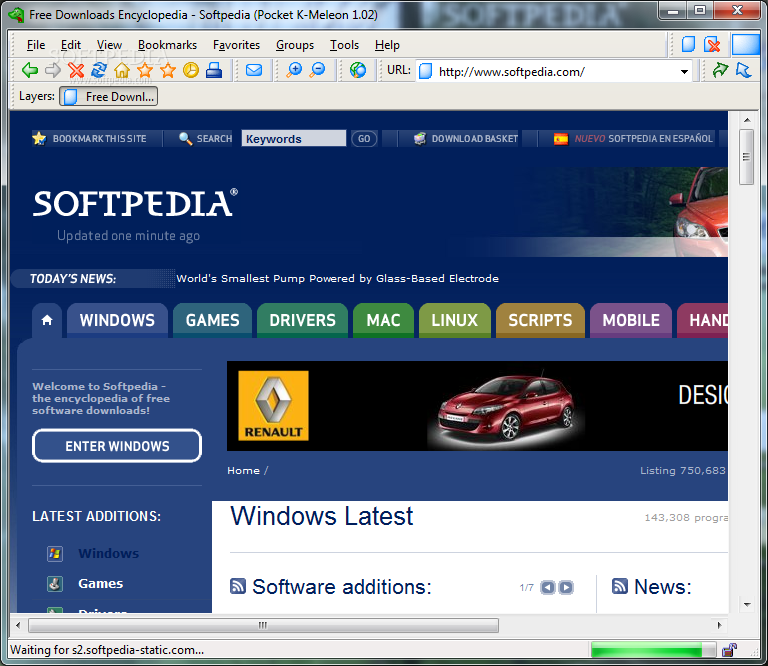The width and height of the screenshot is (768, 666).
Task: Open the GAMES category tab
Action: (212, 320)
